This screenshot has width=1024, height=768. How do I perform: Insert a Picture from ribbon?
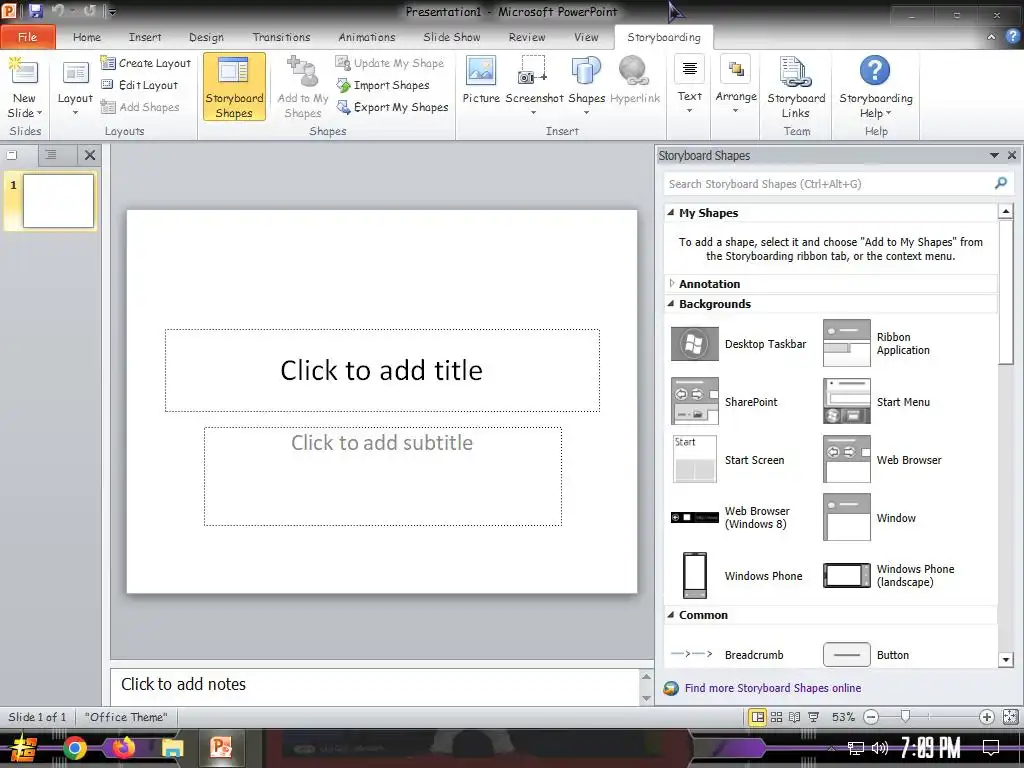(481, 80)
